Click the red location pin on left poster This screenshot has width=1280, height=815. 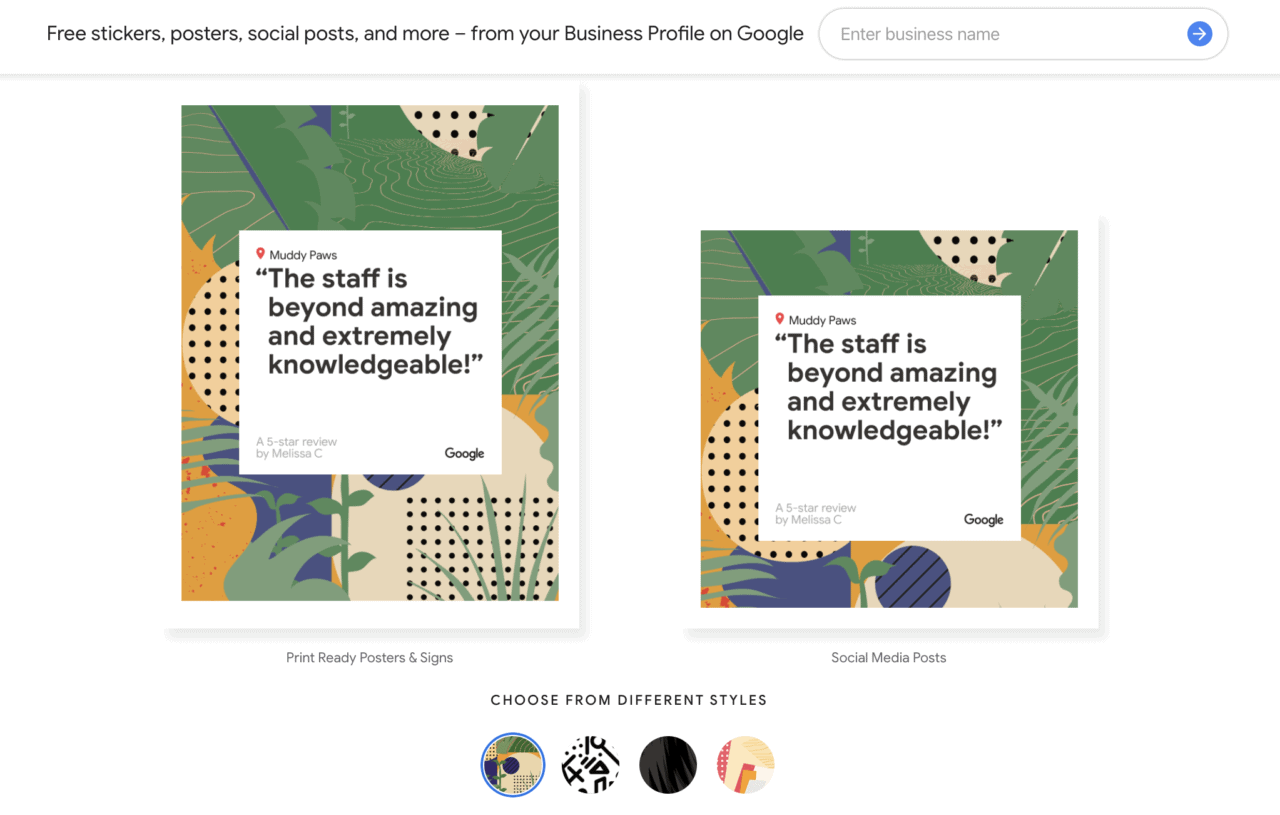pos(261,254)
